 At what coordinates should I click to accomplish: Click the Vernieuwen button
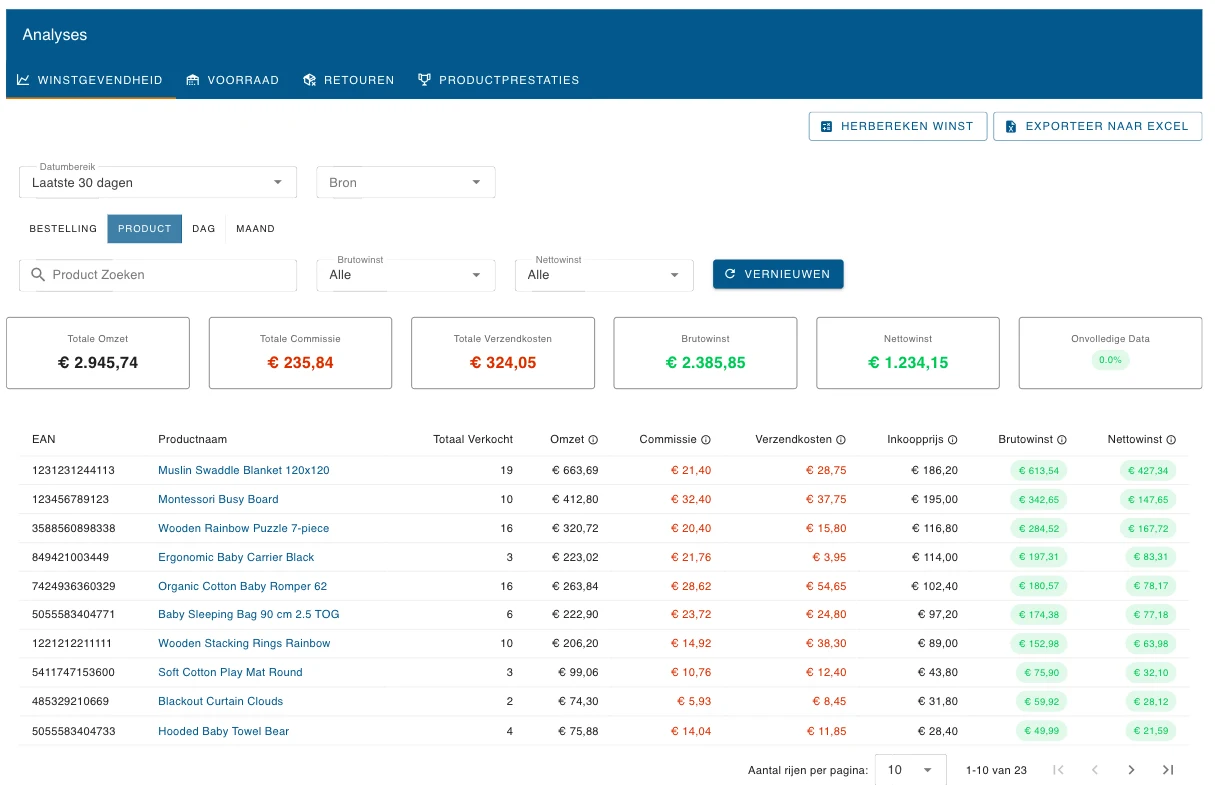coord(778,274)
